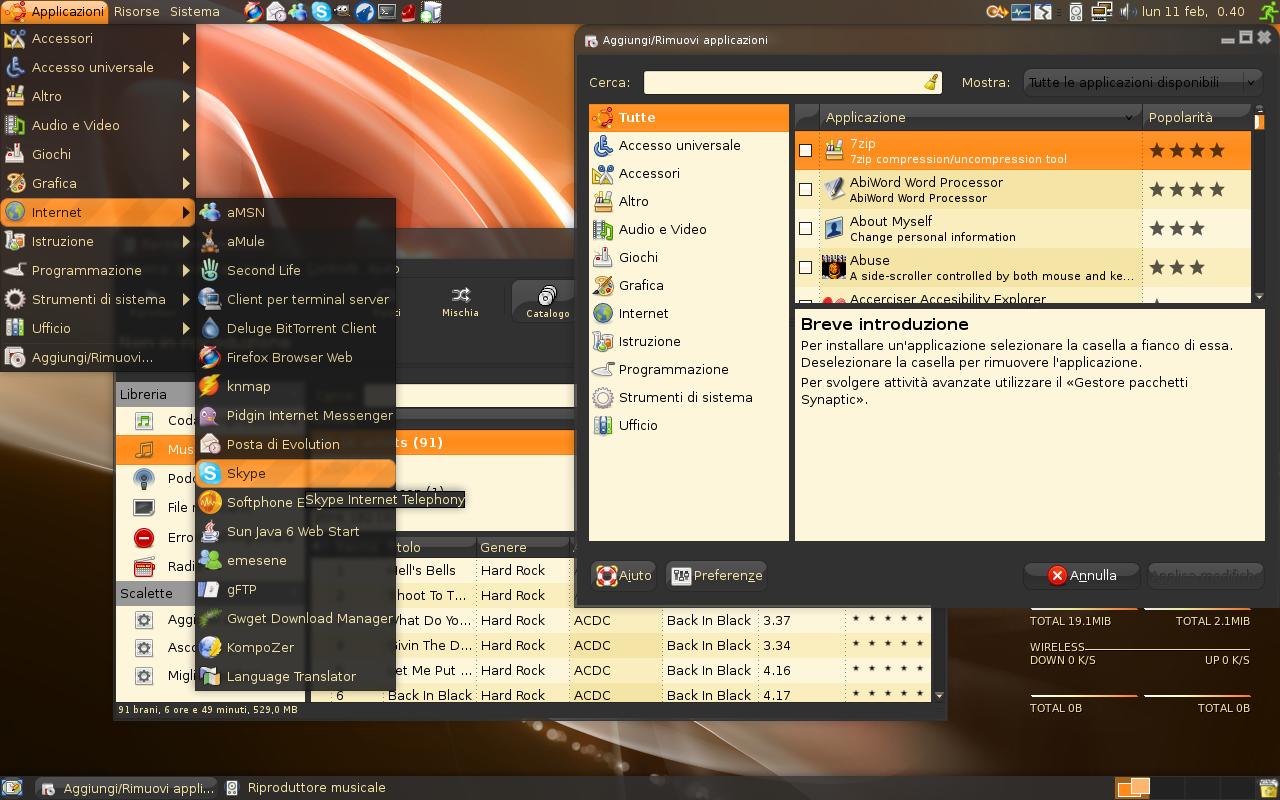Click the date and time clock
This screenshot has width=1280, height=800.
(x=1193, y=12)
